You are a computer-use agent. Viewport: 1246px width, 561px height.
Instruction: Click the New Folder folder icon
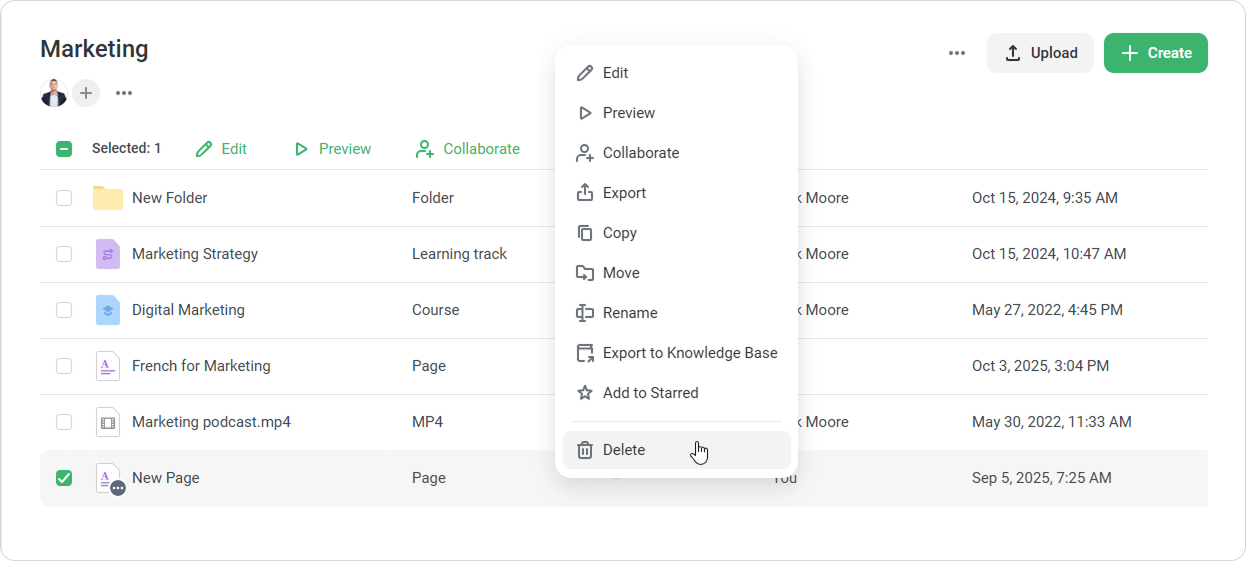[107, 198]
